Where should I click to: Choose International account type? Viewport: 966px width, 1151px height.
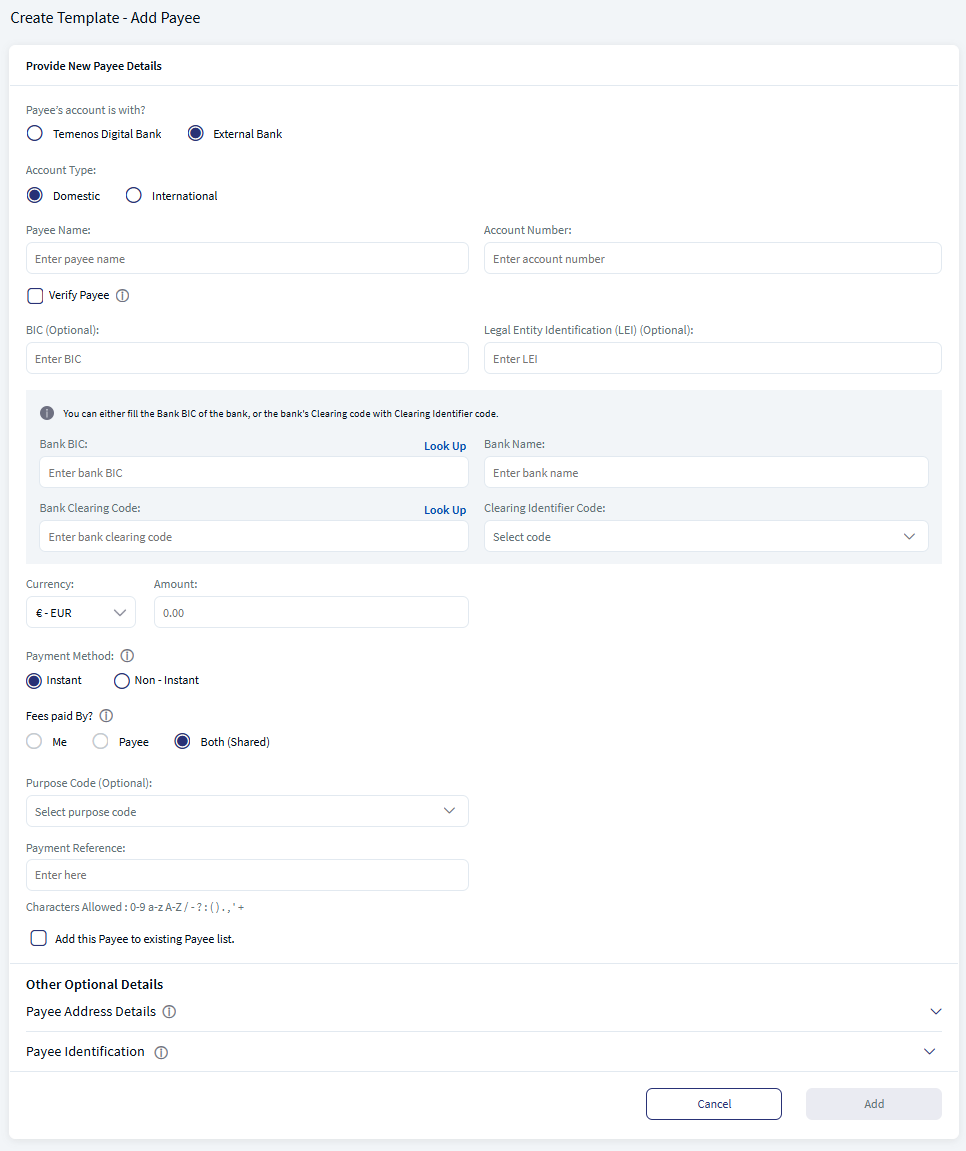point(134,195)
